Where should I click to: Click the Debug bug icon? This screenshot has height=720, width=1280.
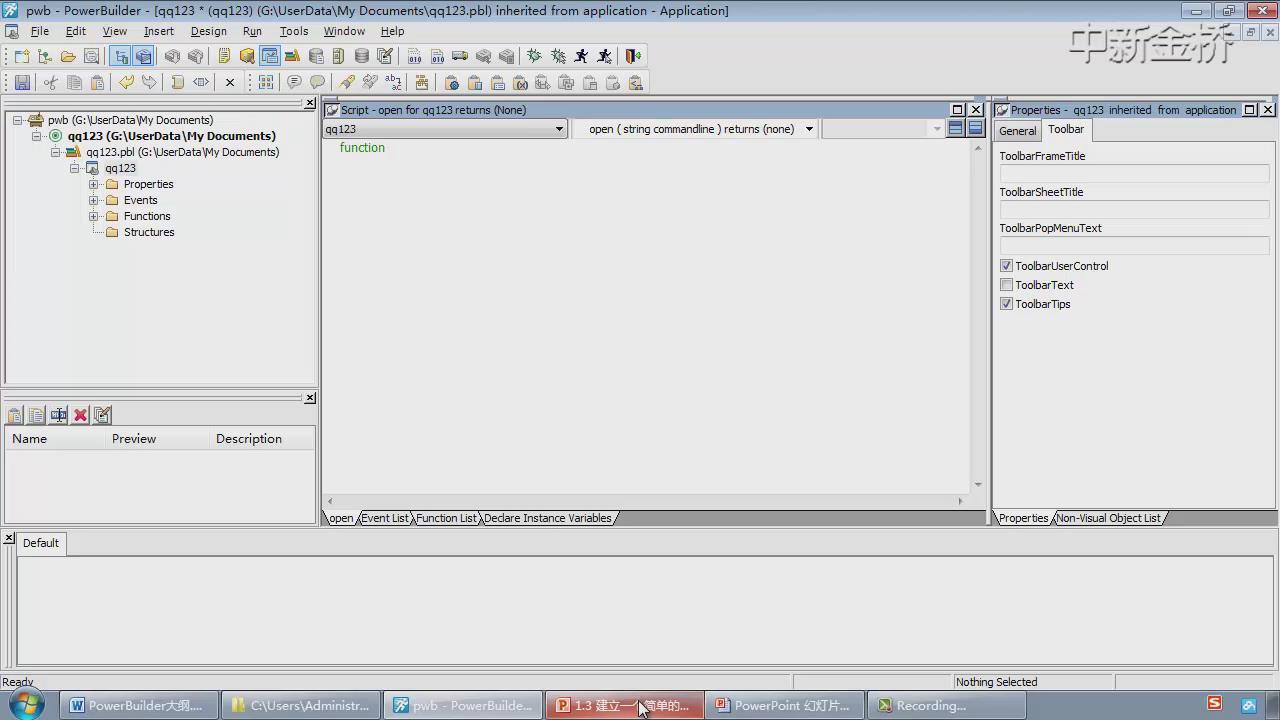(x=535, y=56)
